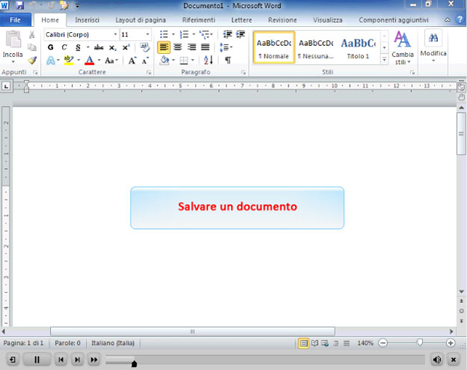Apply the yellow text highlight color
The image size is (467, 370).
tap(69, 60)
